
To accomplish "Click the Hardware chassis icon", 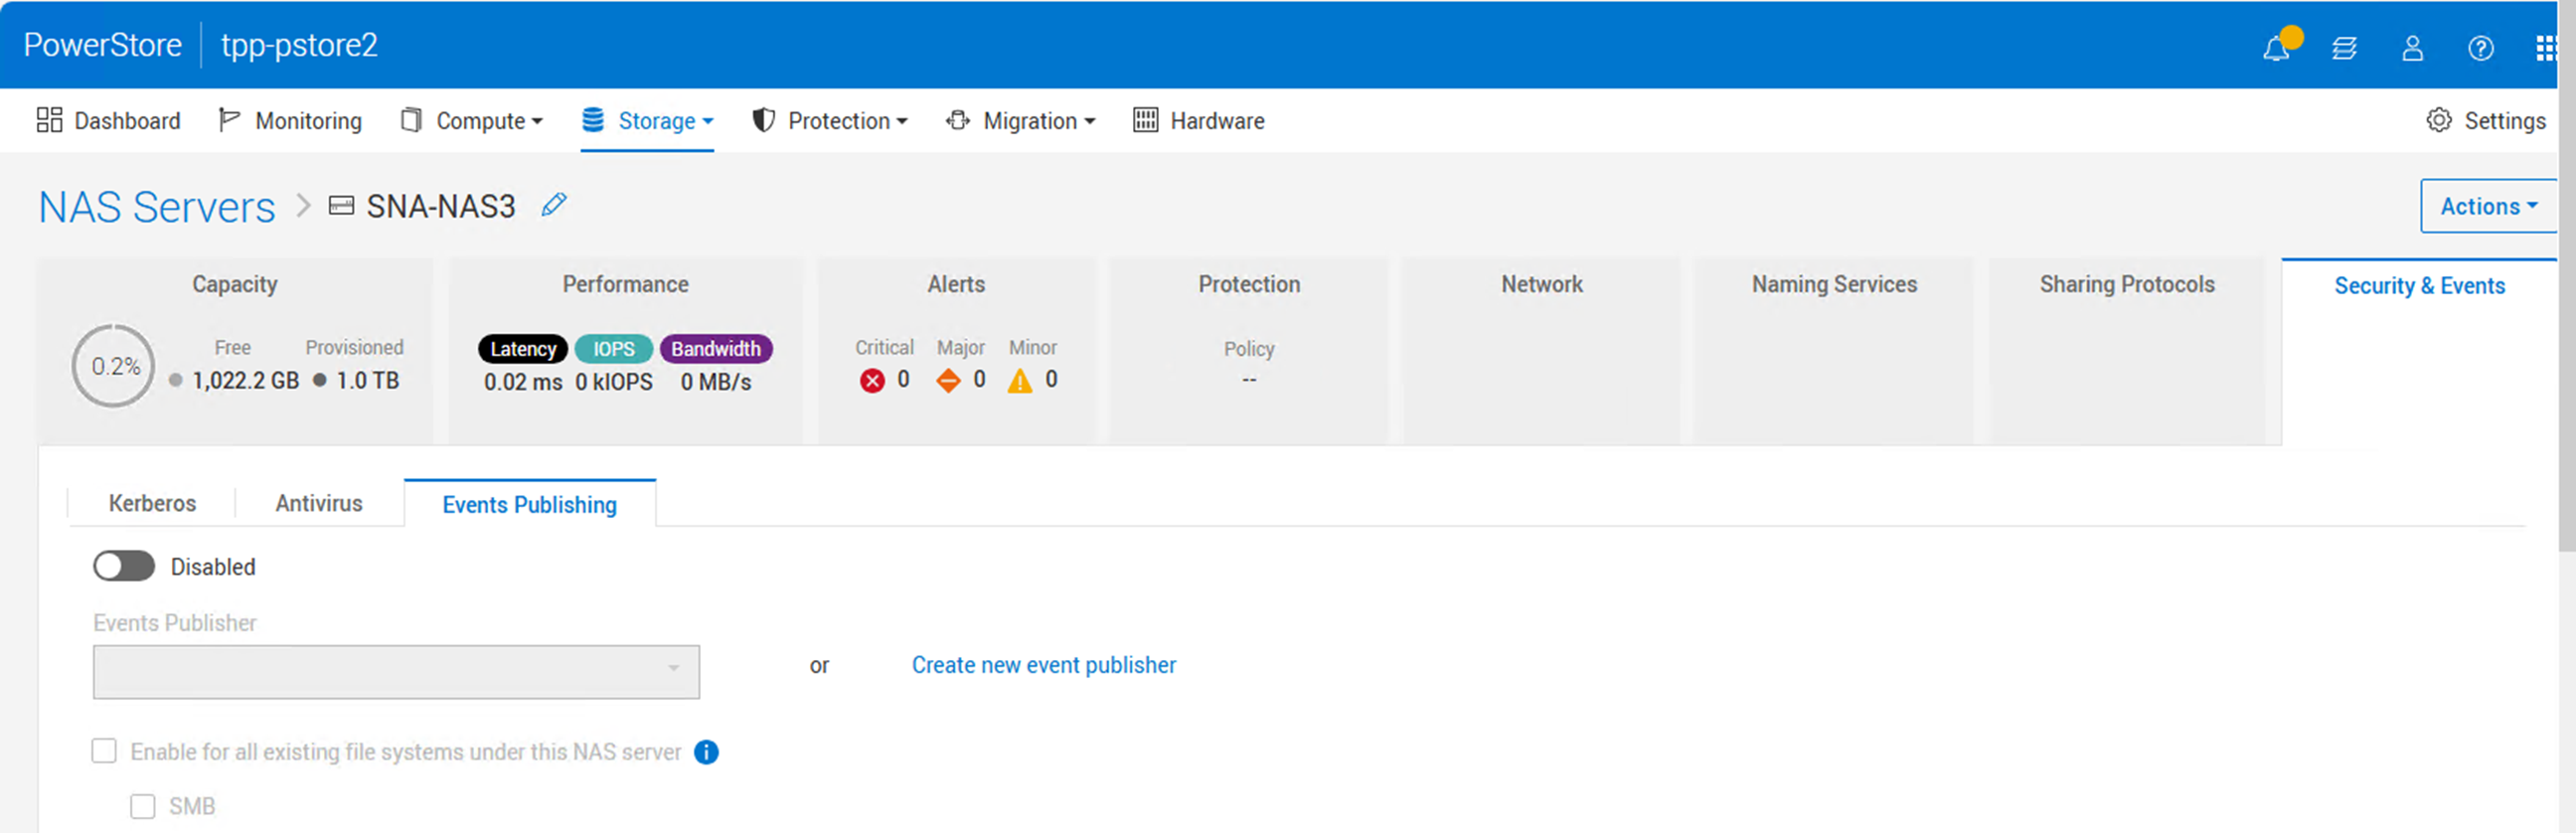I will pos(1145,120).
